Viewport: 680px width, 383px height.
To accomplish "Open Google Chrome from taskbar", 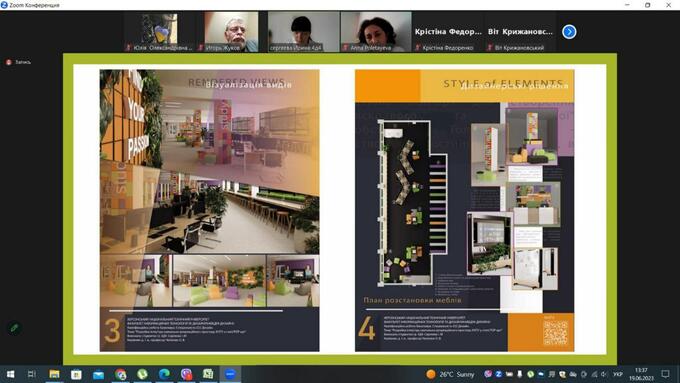I will pos(121,374).
